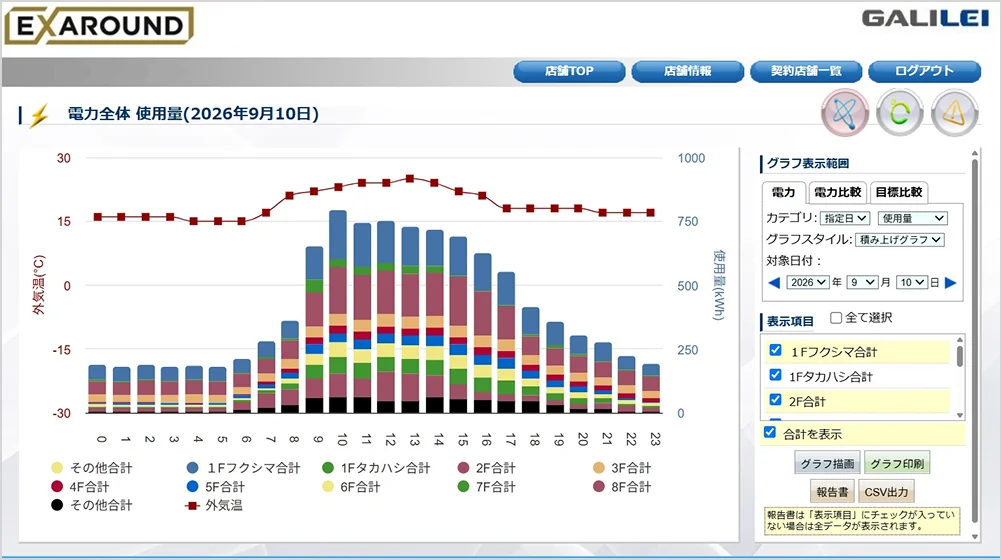Click 表示項目 list scroll up arrow
Viewport: 1002px width, 560px height.
pyautogui.click(x=959, y=339)
